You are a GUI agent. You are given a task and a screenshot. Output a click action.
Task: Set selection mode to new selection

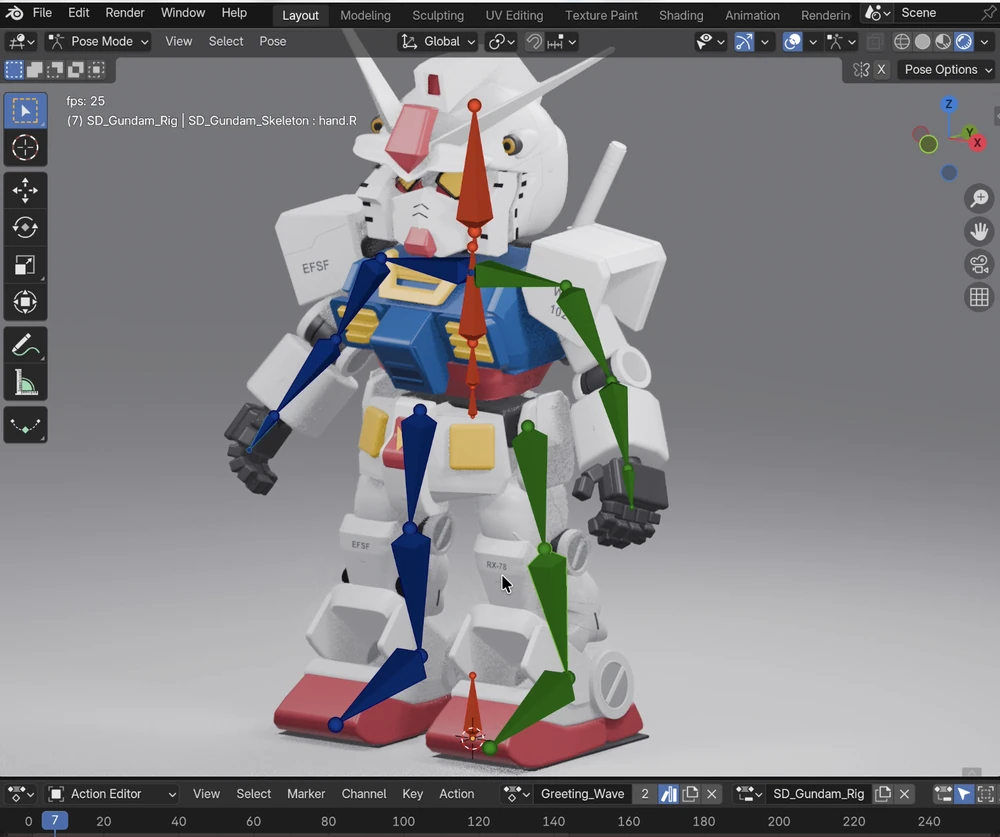click(14, 70)
